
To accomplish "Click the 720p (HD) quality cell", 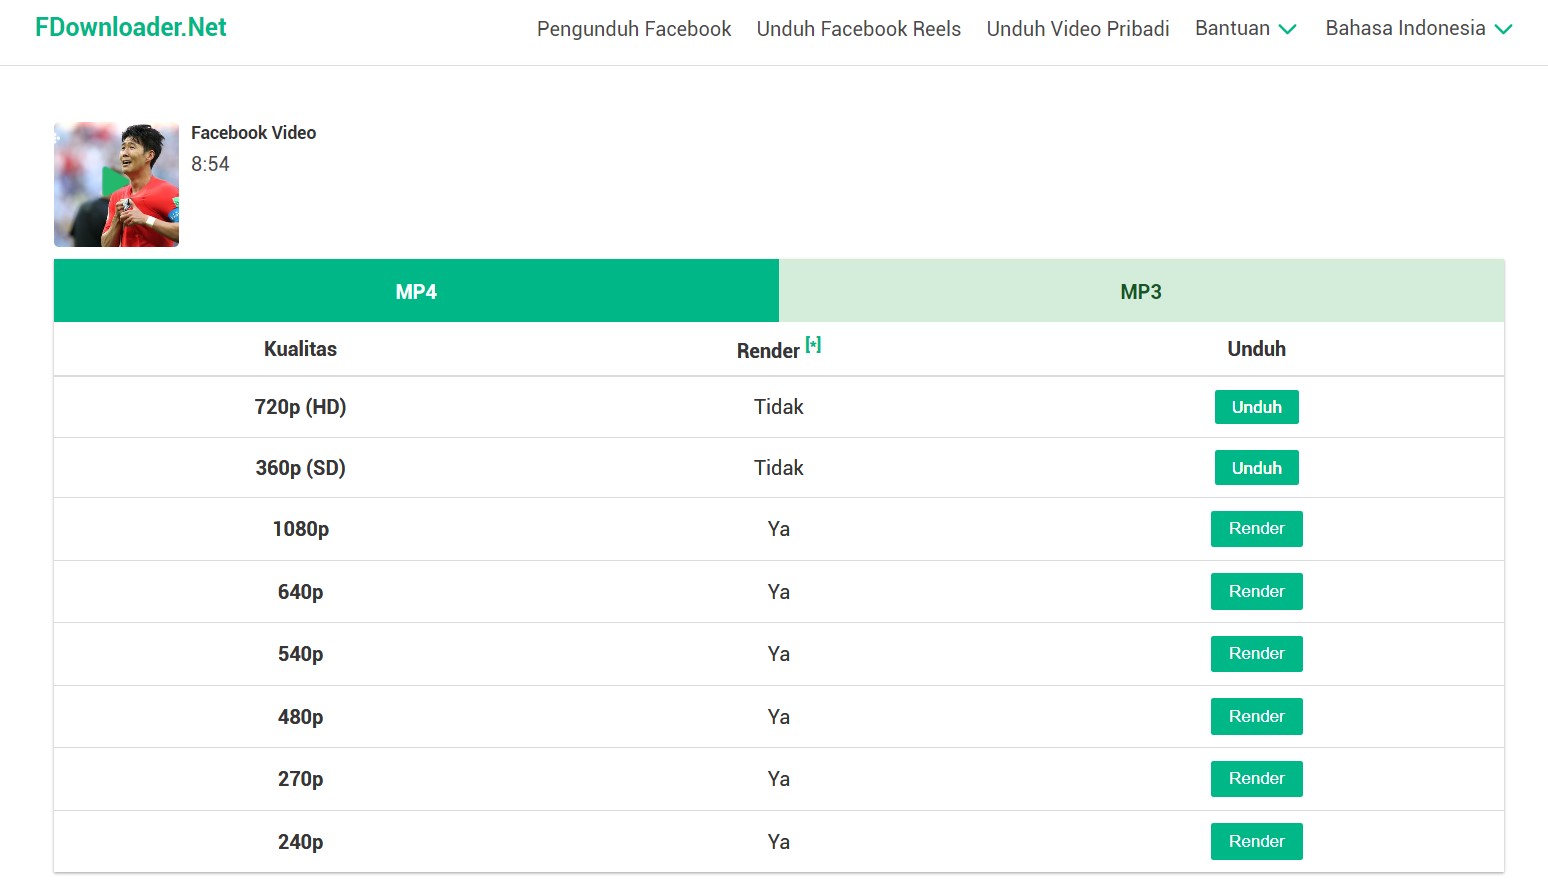I will (x=300, y=407).
